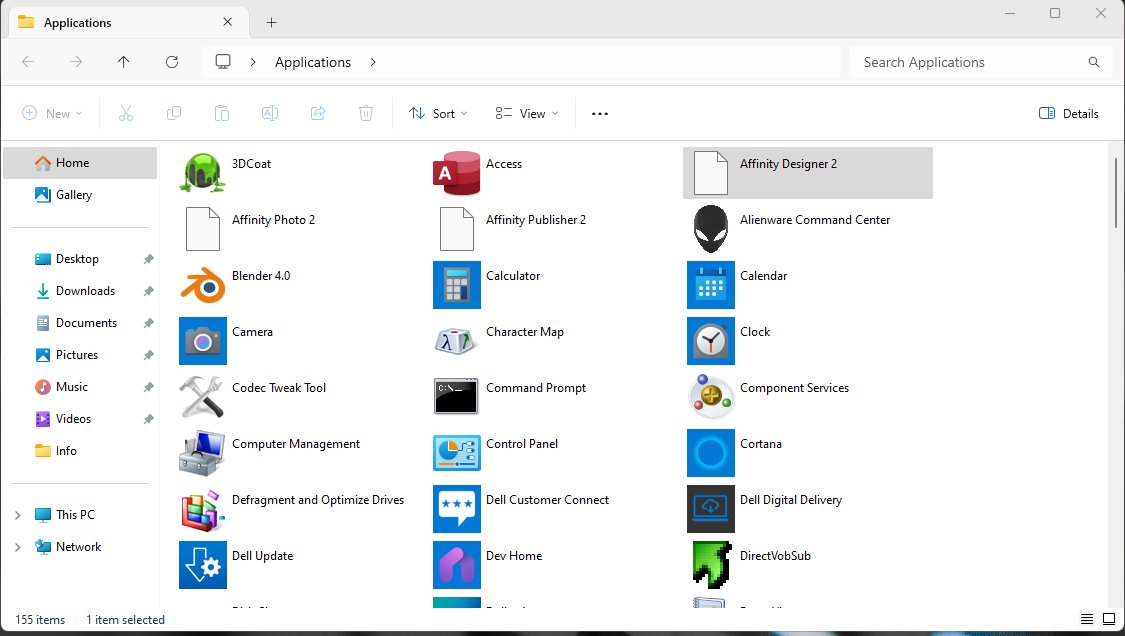Click the Rename toolbar icon

tap(270, 113)
